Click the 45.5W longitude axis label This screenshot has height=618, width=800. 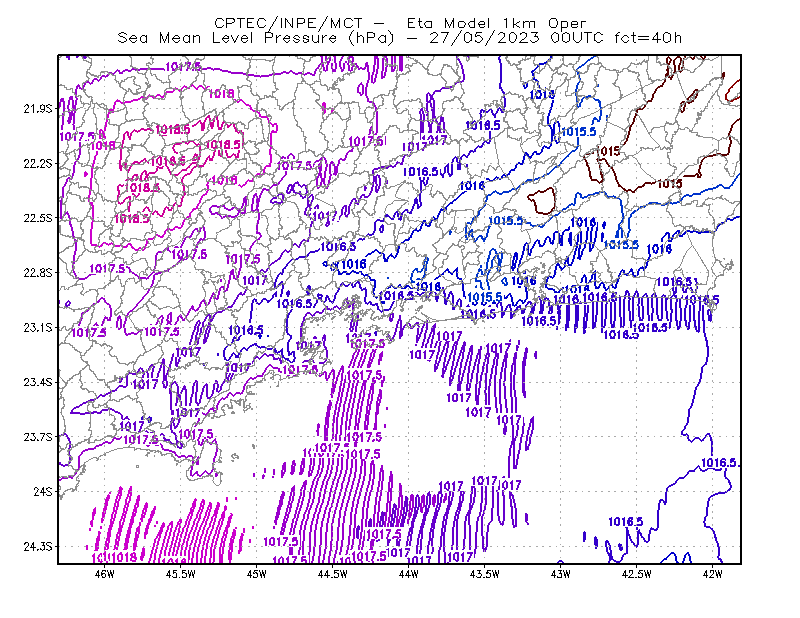point(181,574)
